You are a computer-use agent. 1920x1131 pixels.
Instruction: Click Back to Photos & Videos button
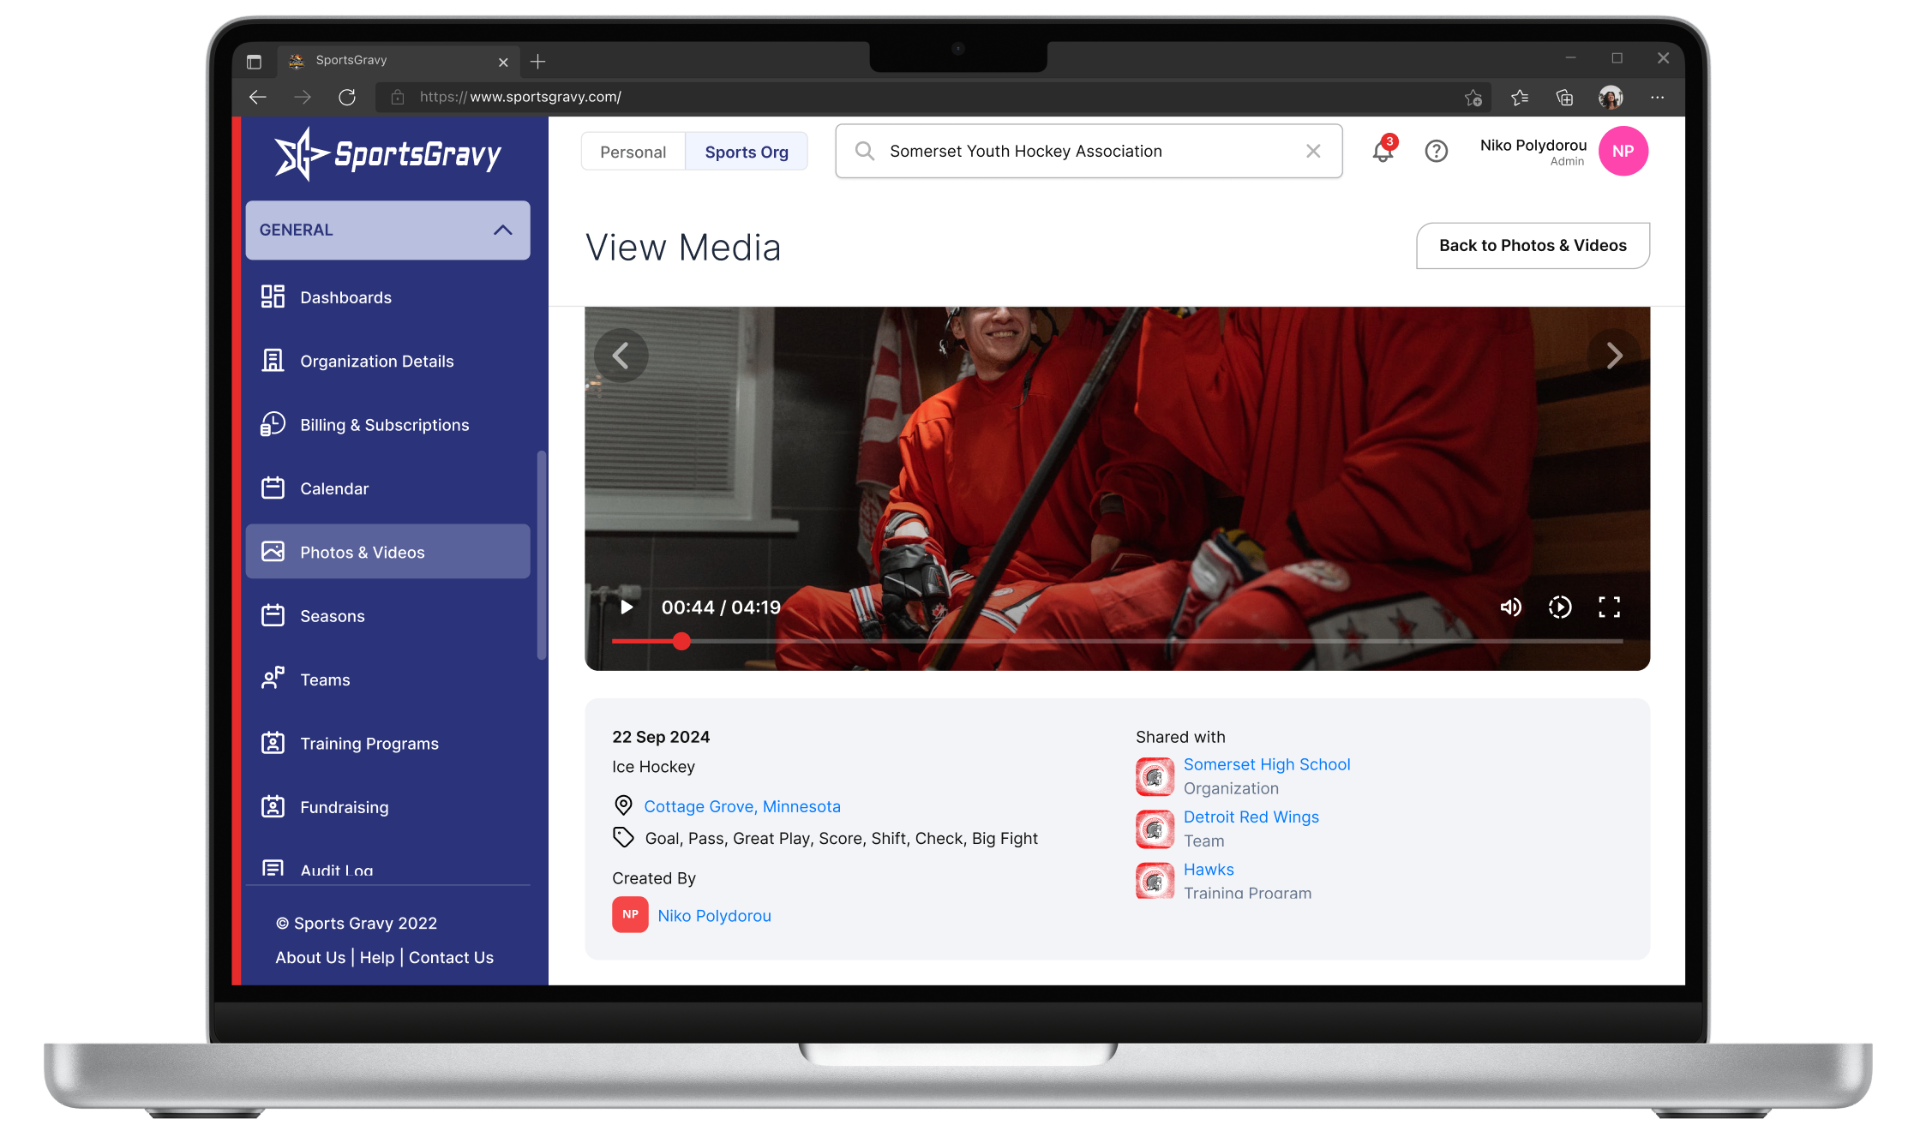click(x=1532, y=245)
